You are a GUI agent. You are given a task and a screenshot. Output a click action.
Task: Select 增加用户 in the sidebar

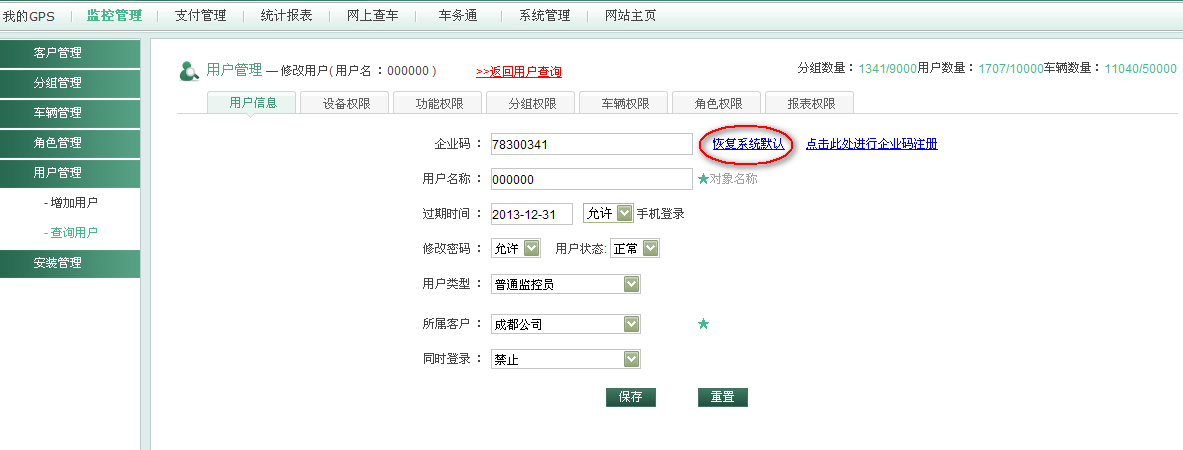(x=74, y=202)
